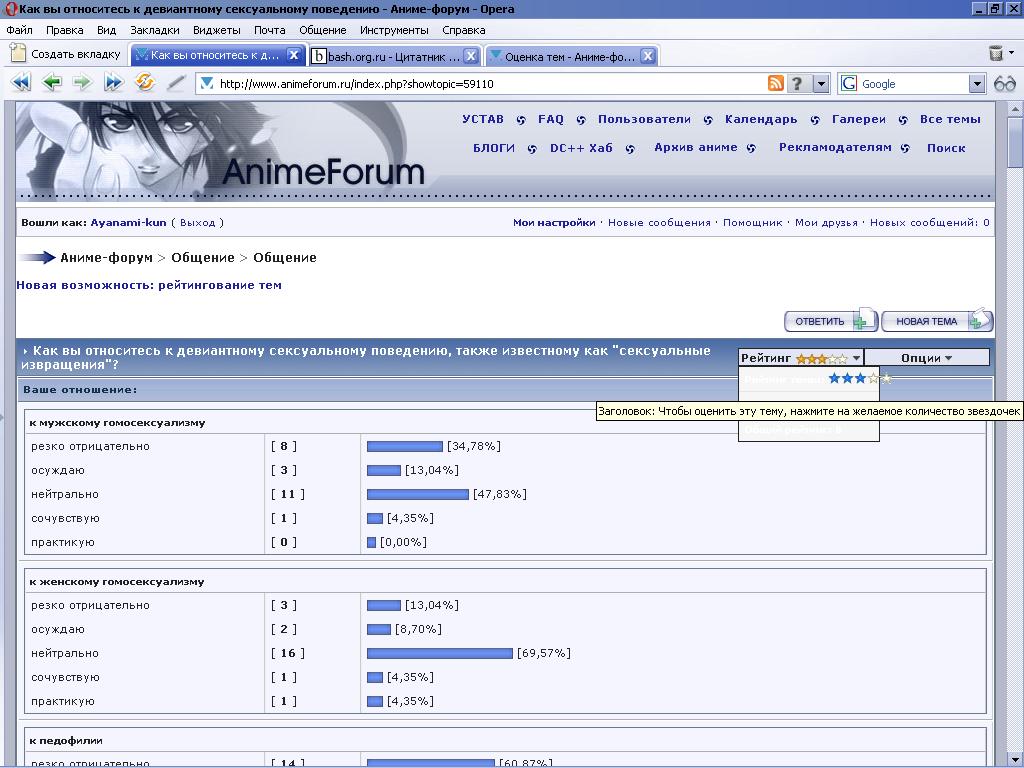Open the Поиск link
1024x768 pixels.
[946, 148]
